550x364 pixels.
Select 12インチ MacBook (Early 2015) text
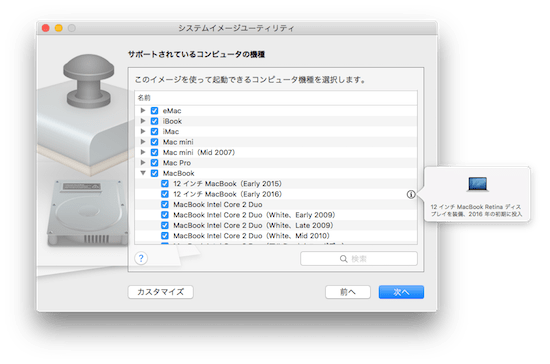tap(228, 184)
